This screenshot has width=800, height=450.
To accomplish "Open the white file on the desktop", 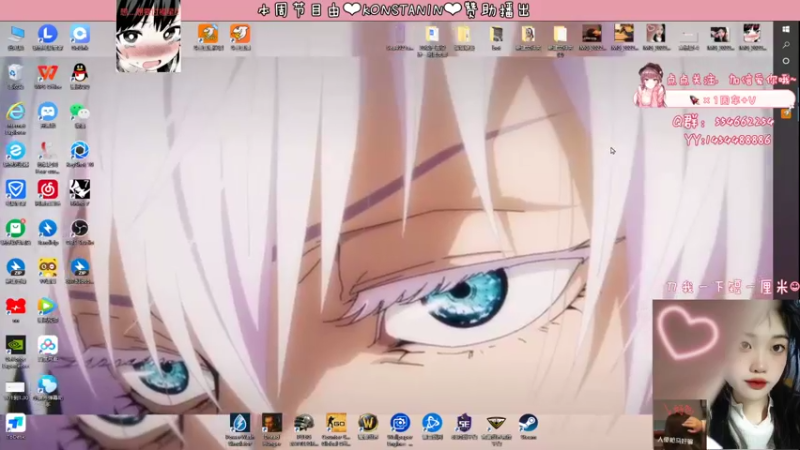I will point(16,388).
